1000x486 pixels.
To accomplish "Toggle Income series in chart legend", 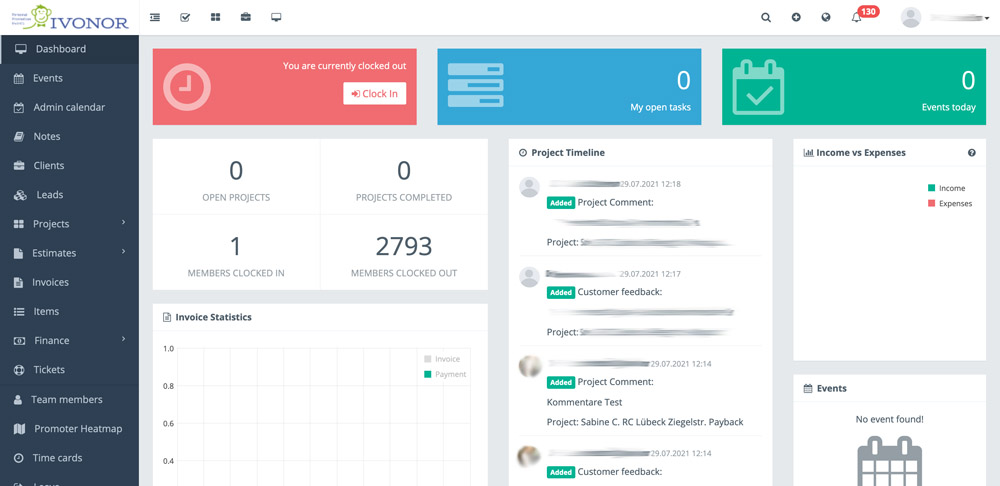I will pyautogui.click(x=946, y=188).
